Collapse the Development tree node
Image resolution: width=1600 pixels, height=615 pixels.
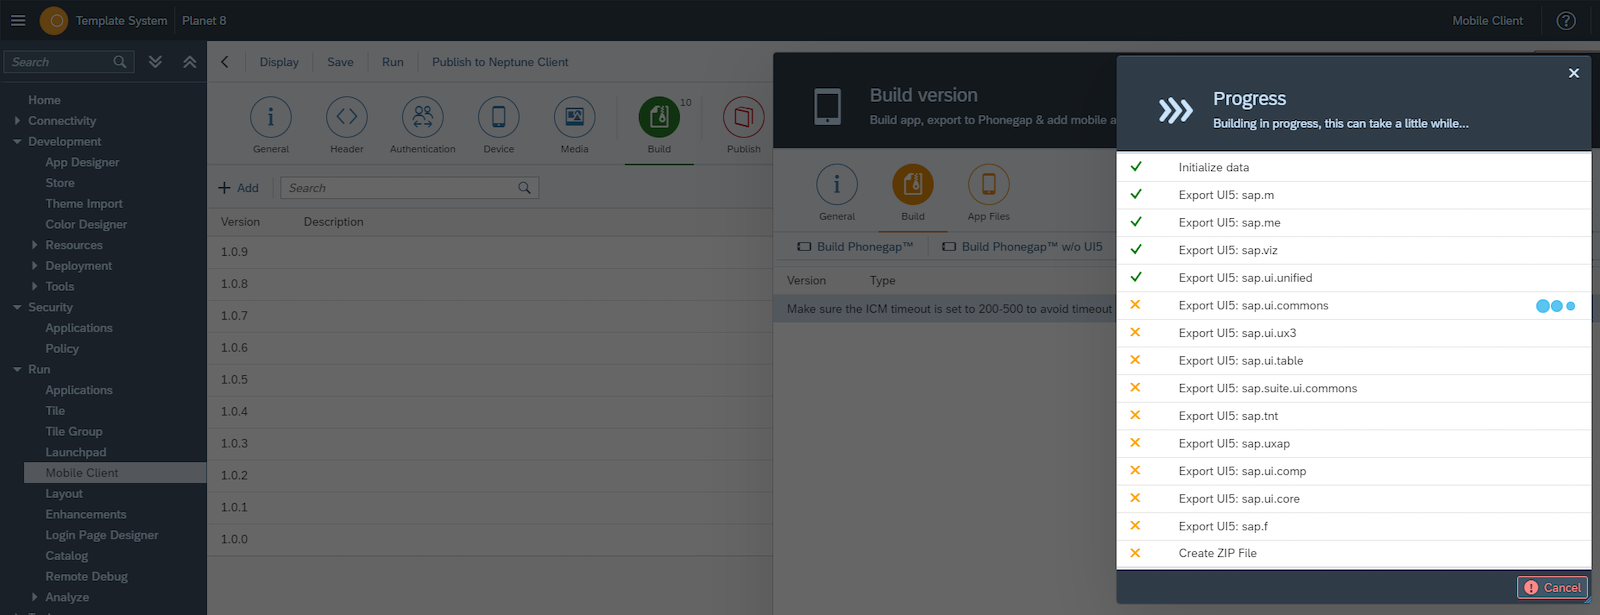coord(17,142)
